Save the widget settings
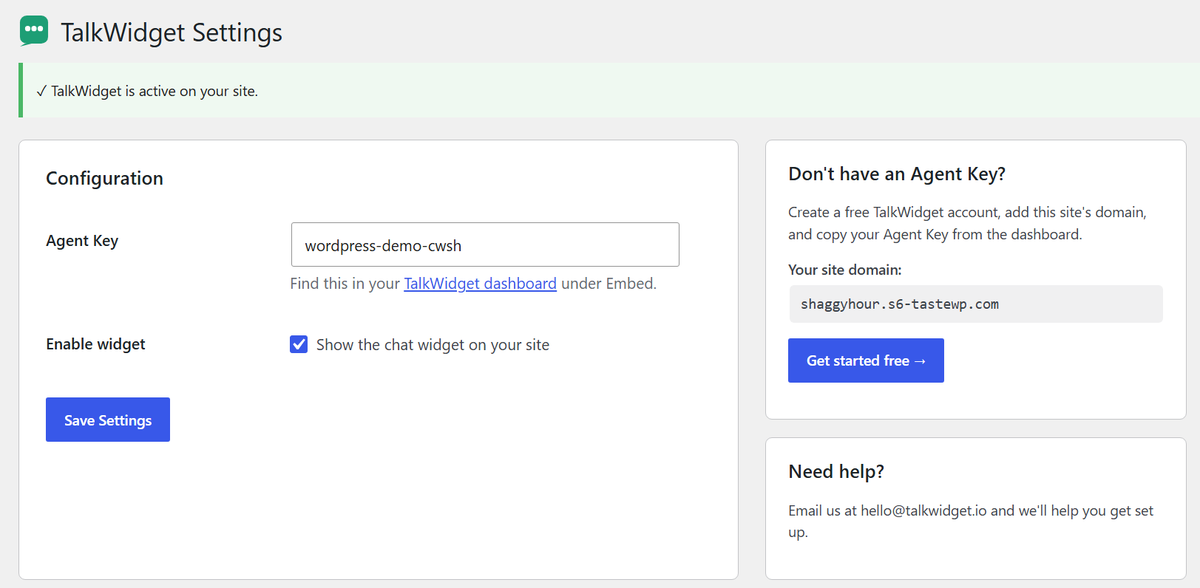Viewport: 1200px width, 588px height. pyautogui.click(x=108, y=420)
